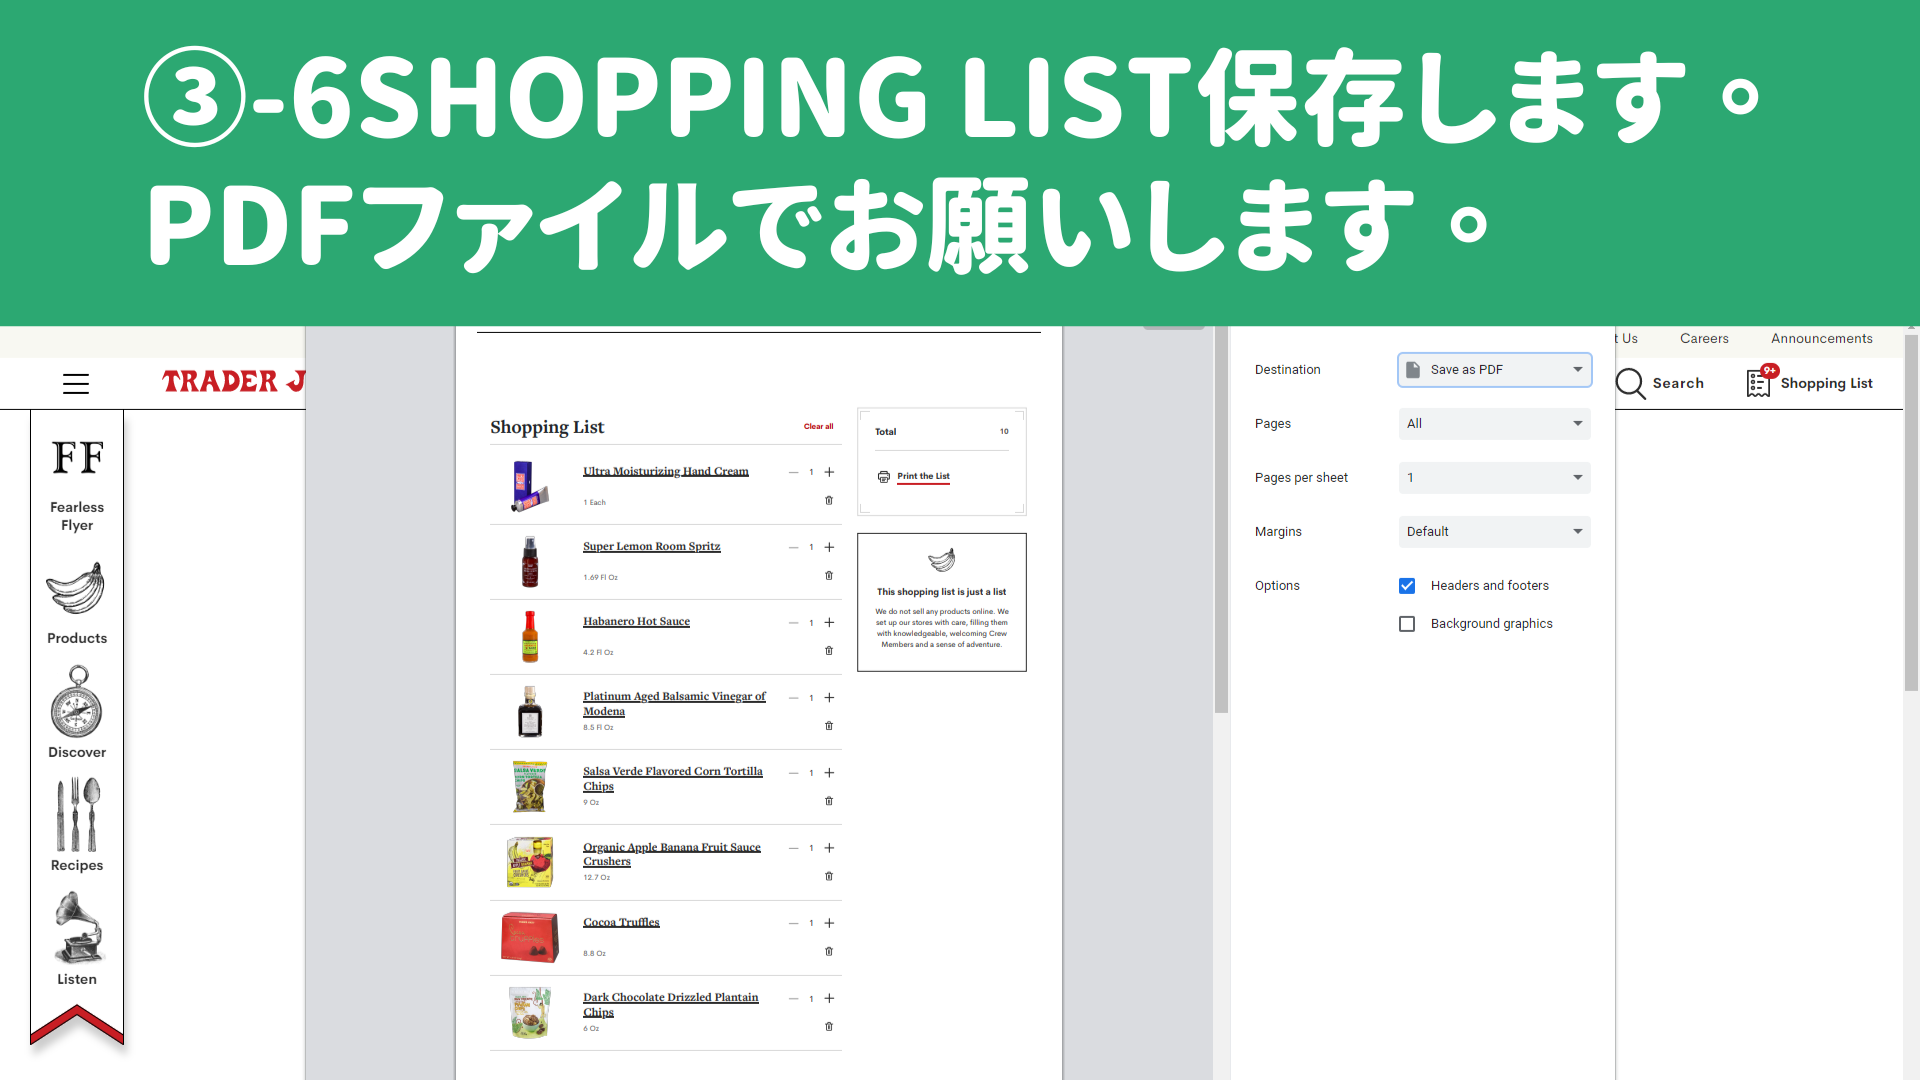This screenshot has height=1080, width=1920.
Task: Click Search label in header
Action: (x=1678, y=383)
